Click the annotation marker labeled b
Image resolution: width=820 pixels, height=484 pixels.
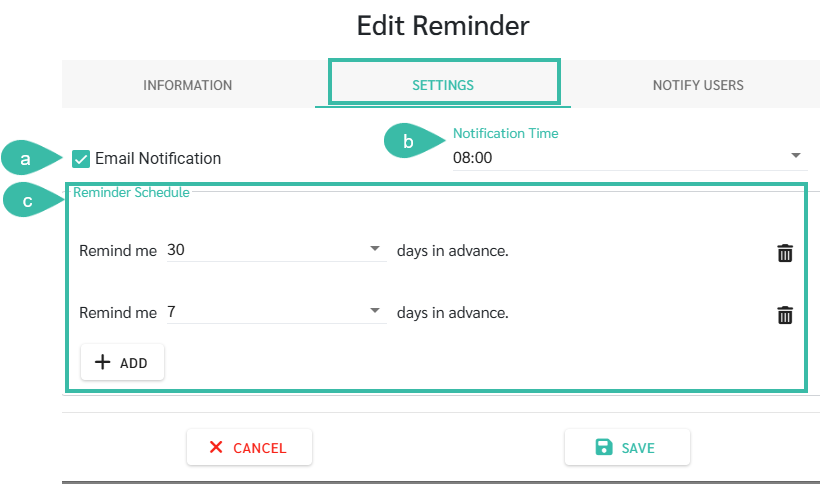(413, 141)
